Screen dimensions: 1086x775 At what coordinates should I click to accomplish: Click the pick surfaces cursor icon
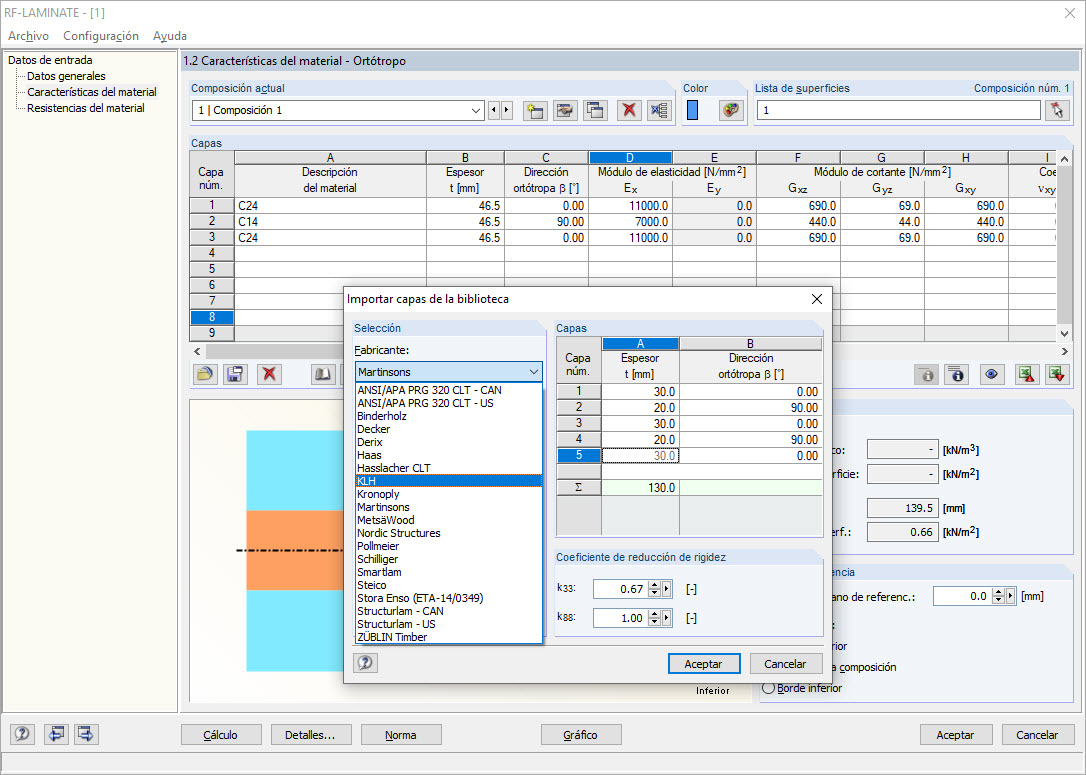[1056, 110]
